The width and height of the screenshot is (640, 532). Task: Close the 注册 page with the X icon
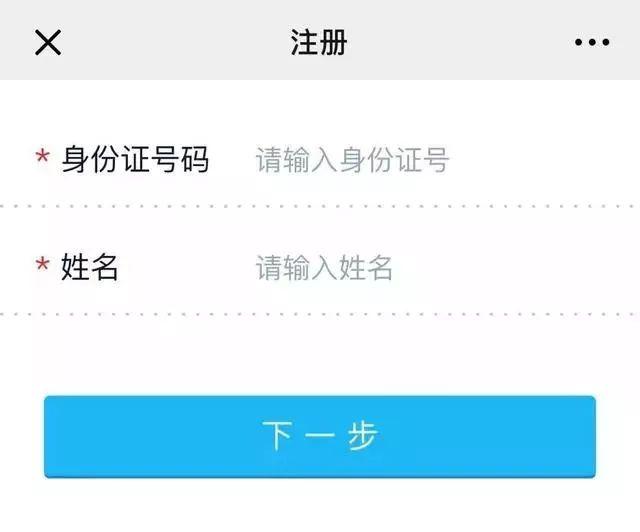pos(48,42)
